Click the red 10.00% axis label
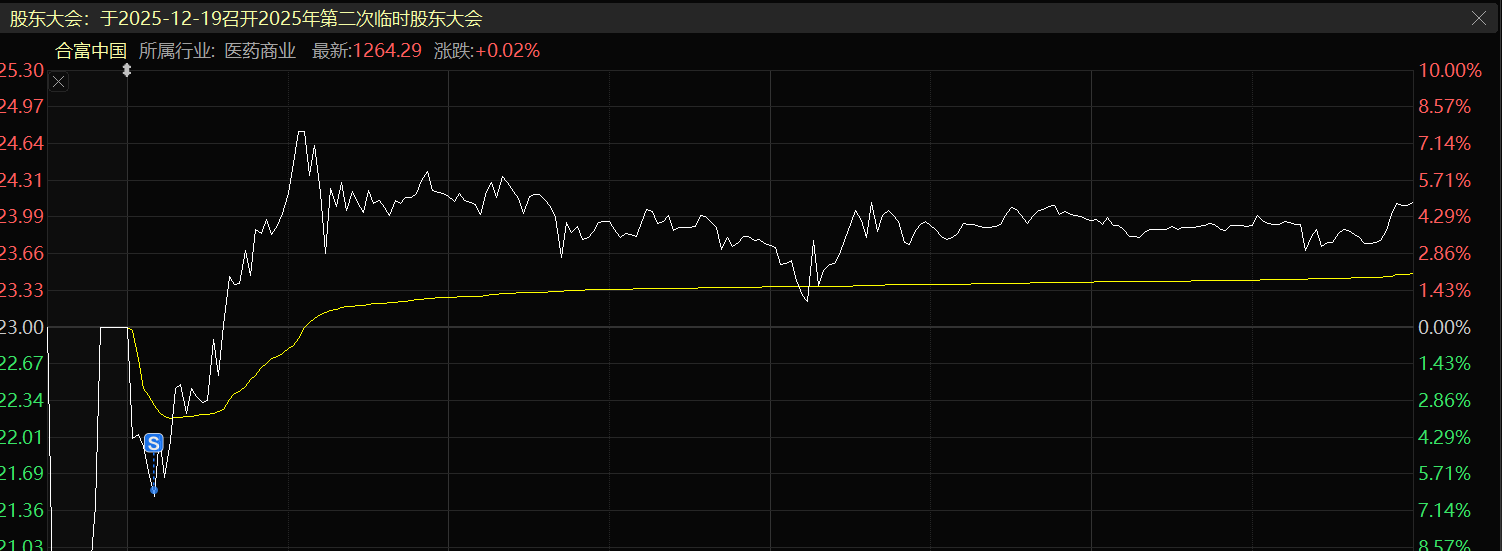The width and height of the screenshot is (1502, 551). coord(1448,70)
